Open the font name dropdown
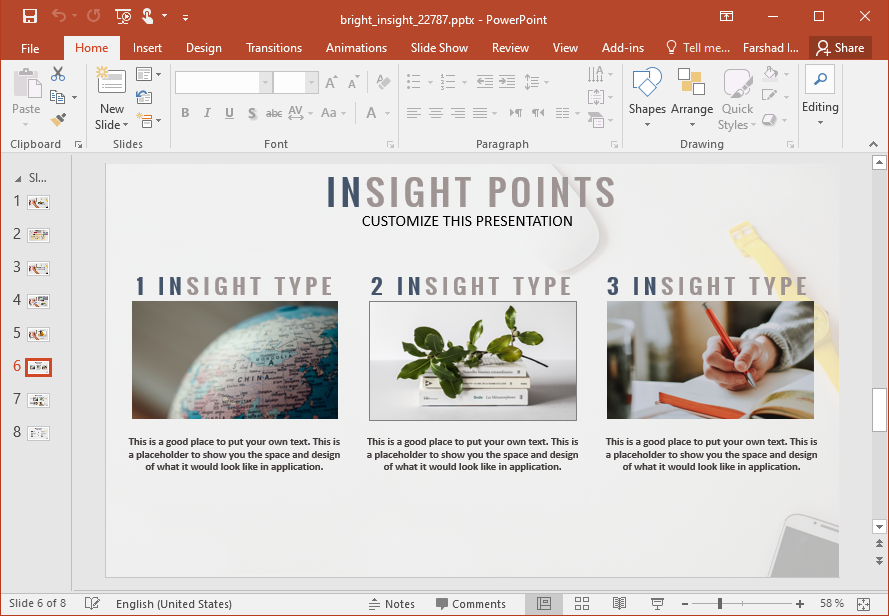The image size is (889, 616). (x=265, y=83)
